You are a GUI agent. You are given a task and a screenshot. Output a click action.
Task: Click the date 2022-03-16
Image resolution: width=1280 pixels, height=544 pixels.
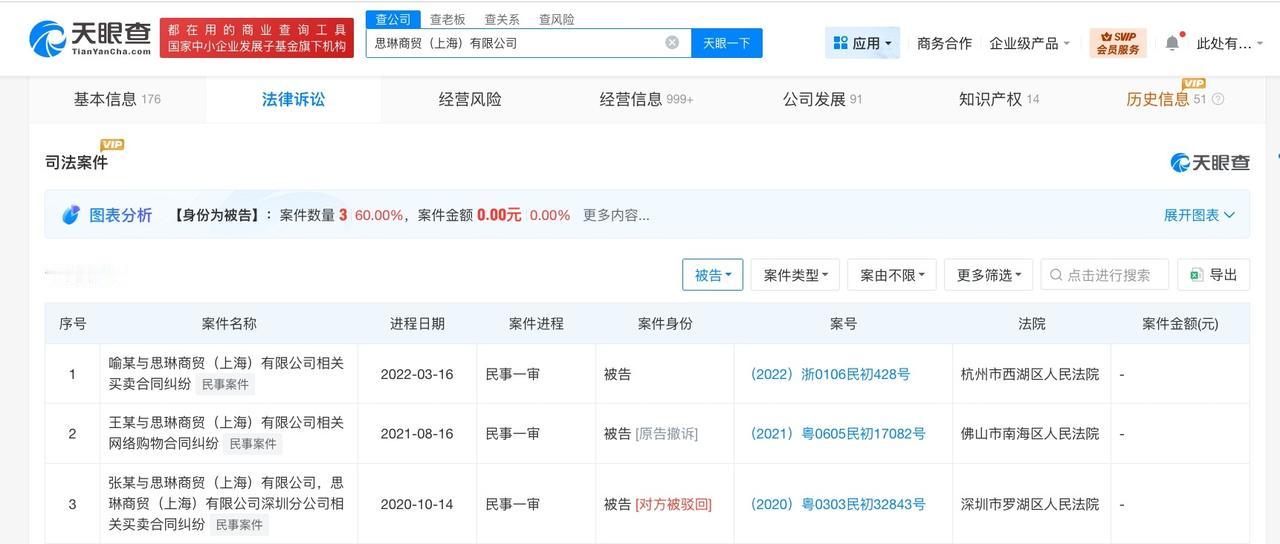pos(417,374)
